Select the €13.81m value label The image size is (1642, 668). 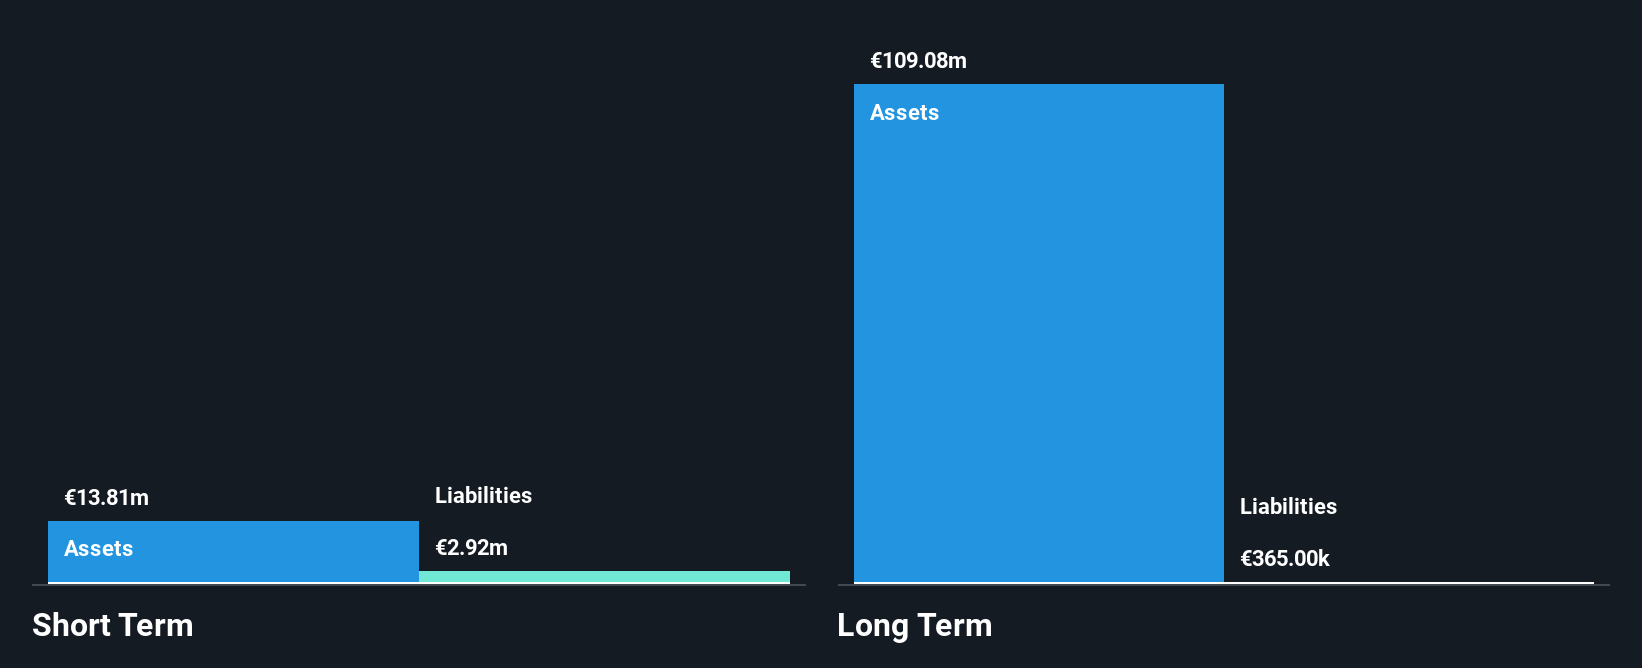107,498
